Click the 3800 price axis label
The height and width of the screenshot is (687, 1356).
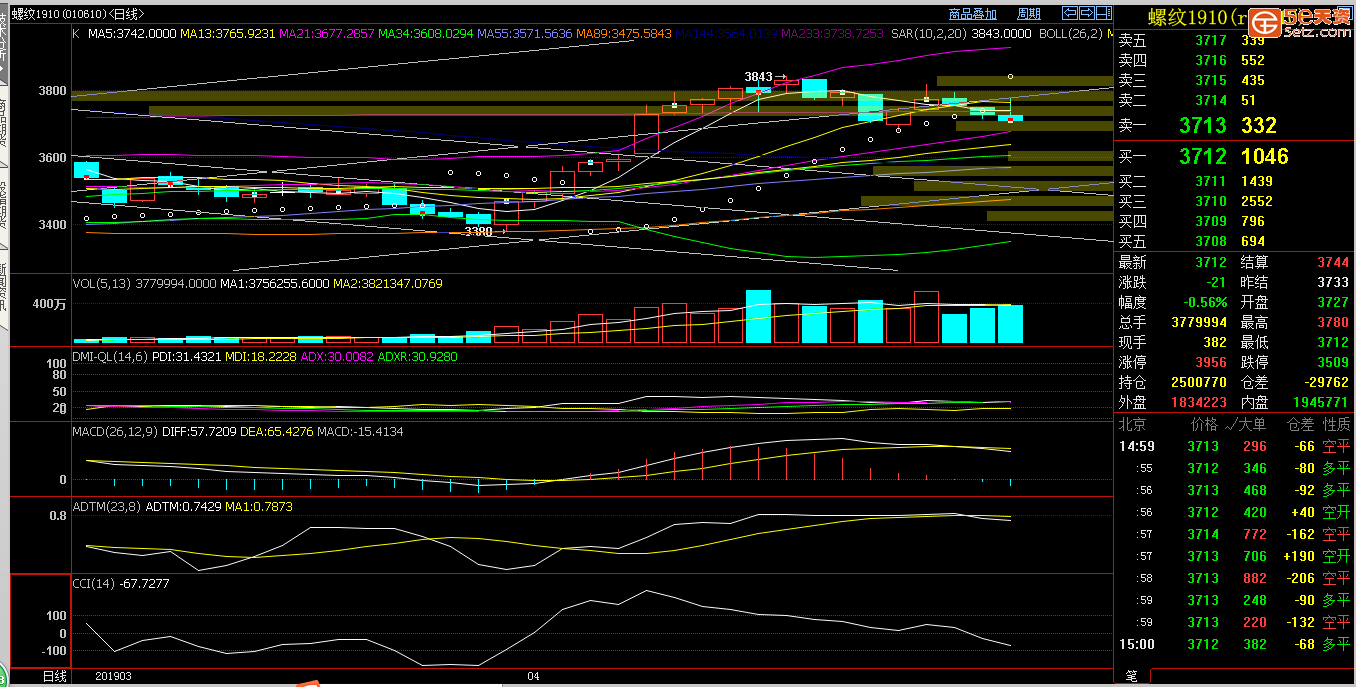[x=53, y=91]
